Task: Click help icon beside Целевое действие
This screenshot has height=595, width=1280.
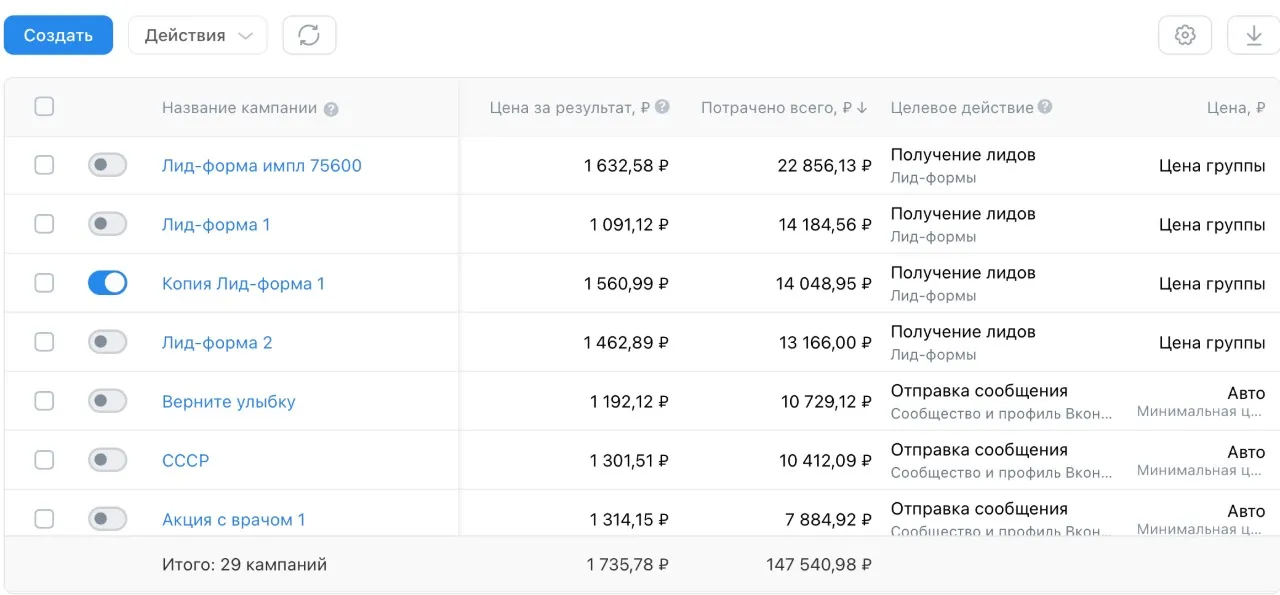Action: pyautogui.click(x=1045, y=107)
